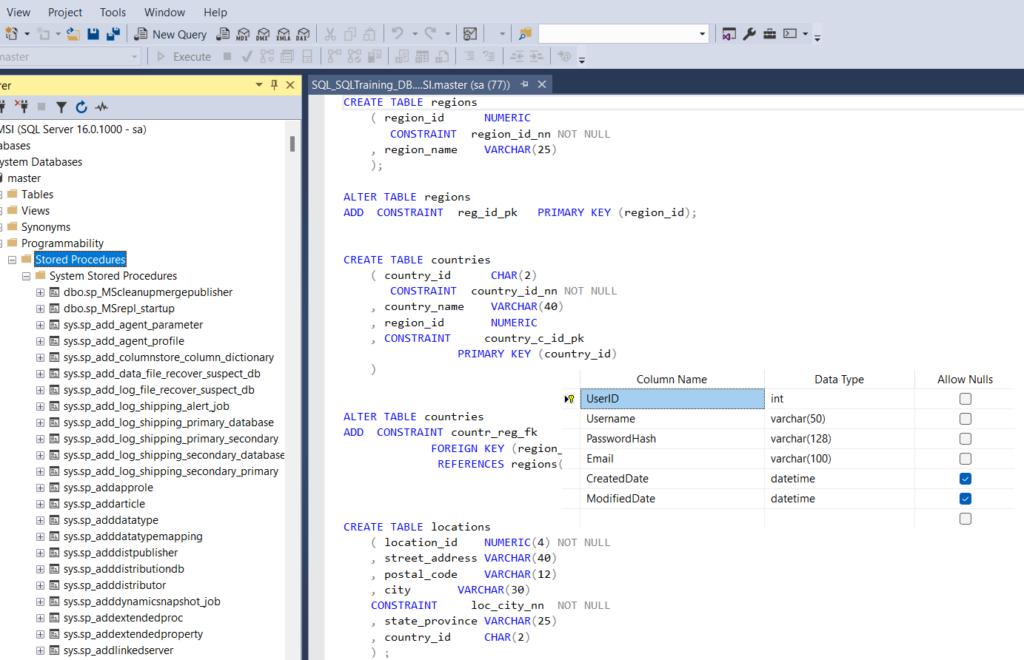Uncheck Allow Nulls for CreatedDate
The image size is (1024, 660).
(x=965, y=479)
